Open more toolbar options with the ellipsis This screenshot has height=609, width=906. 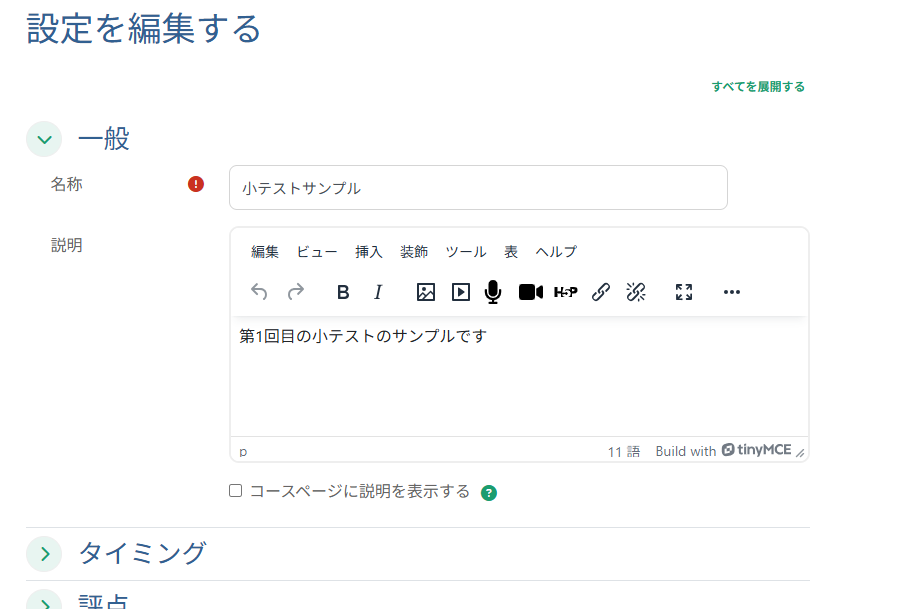731,292
